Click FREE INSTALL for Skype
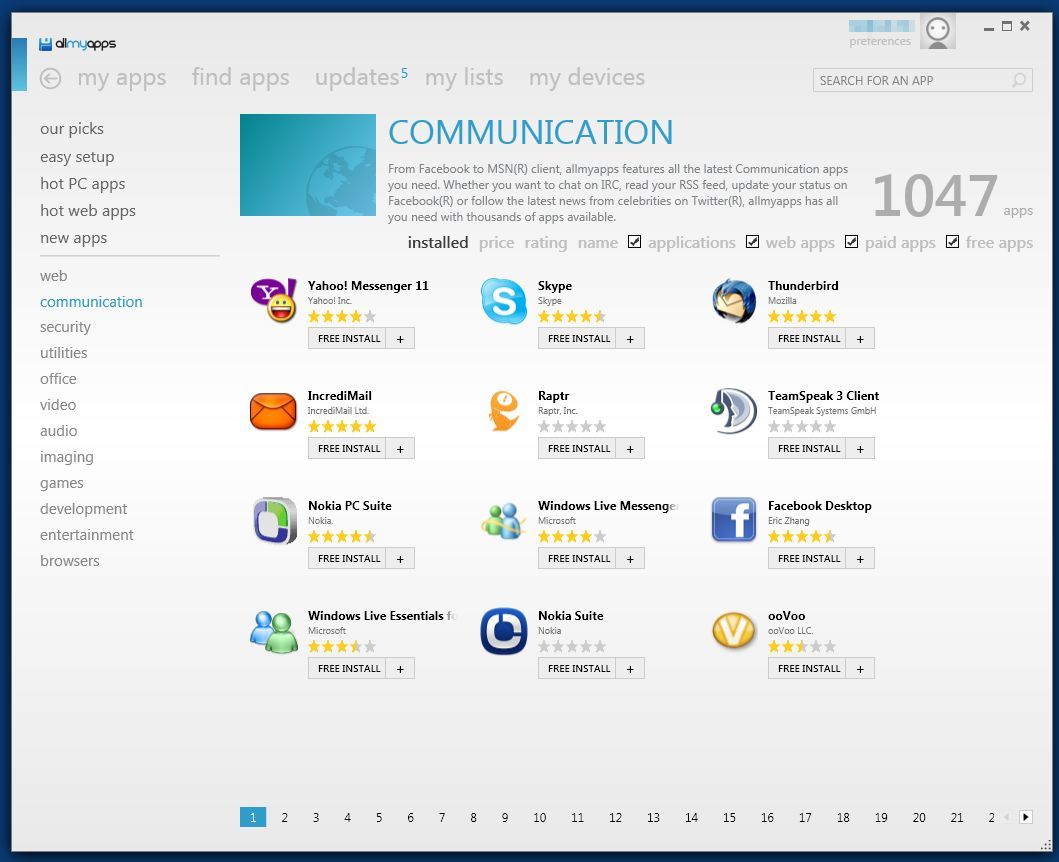Image resolution: width=1059 pixels, height=862 pixels. pos(577,338)
